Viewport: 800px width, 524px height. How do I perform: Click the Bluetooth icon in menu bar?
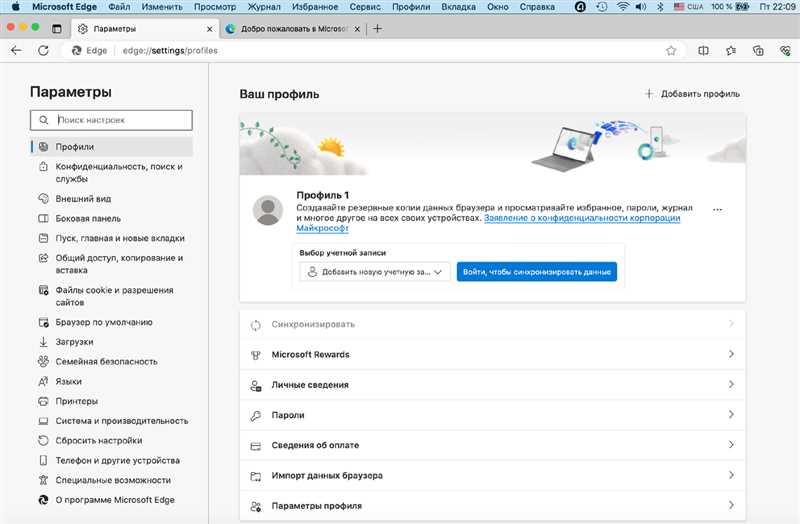coord(660,7)
